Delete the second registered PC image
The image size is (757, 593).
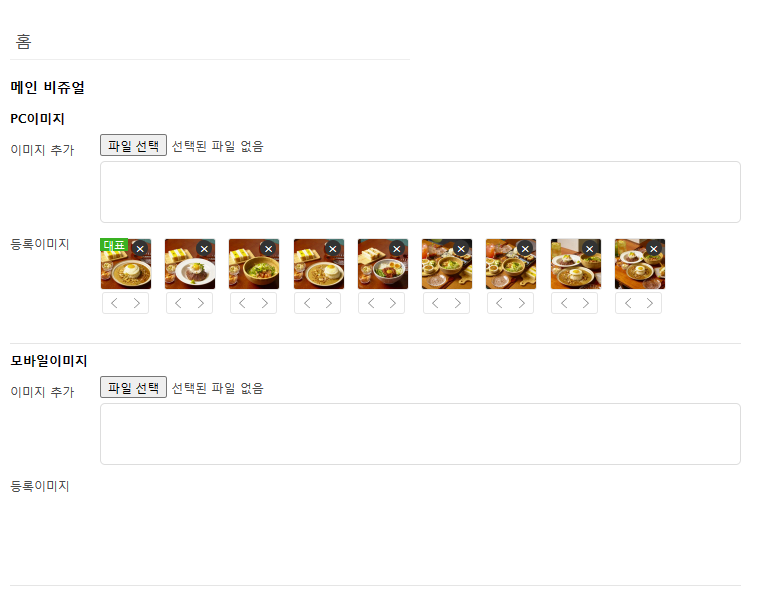coord(204,249)
